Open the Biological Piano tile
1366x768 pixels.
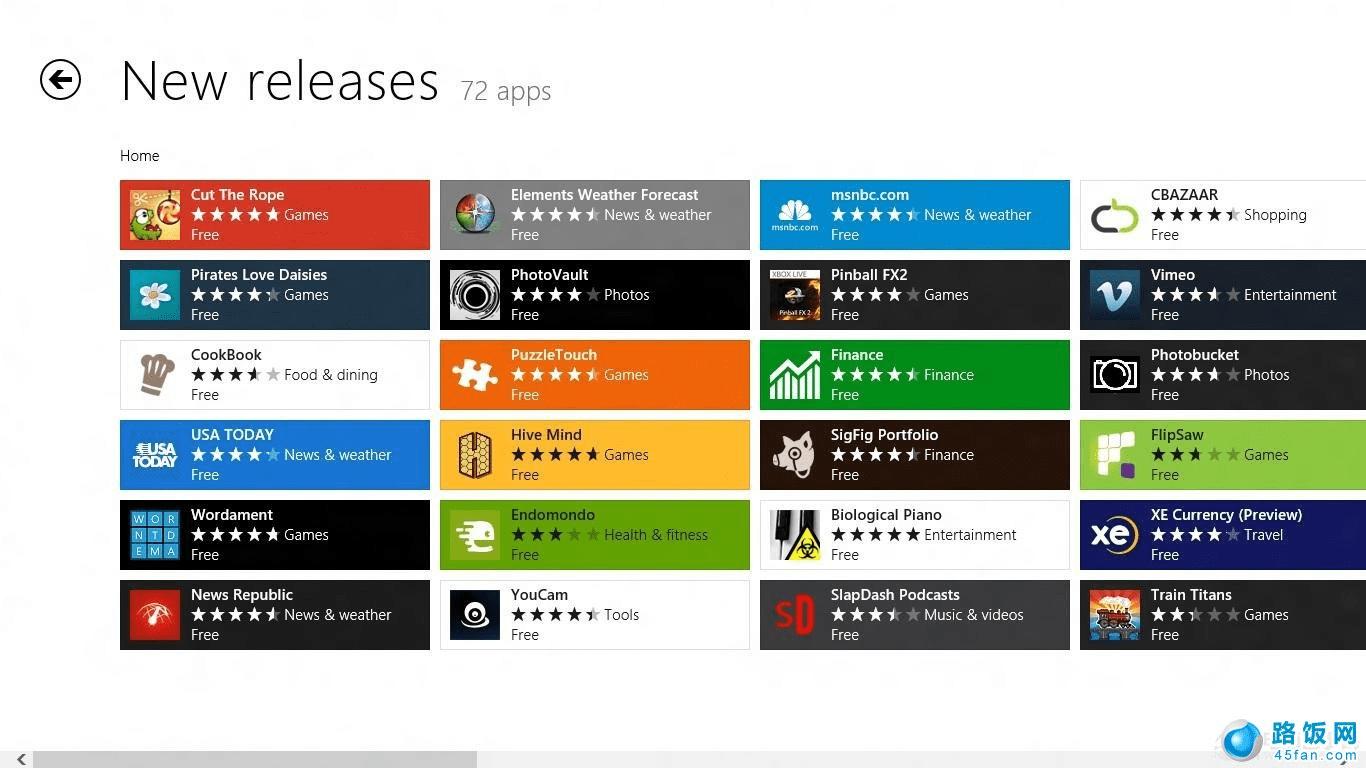click(x=914, y=534)
